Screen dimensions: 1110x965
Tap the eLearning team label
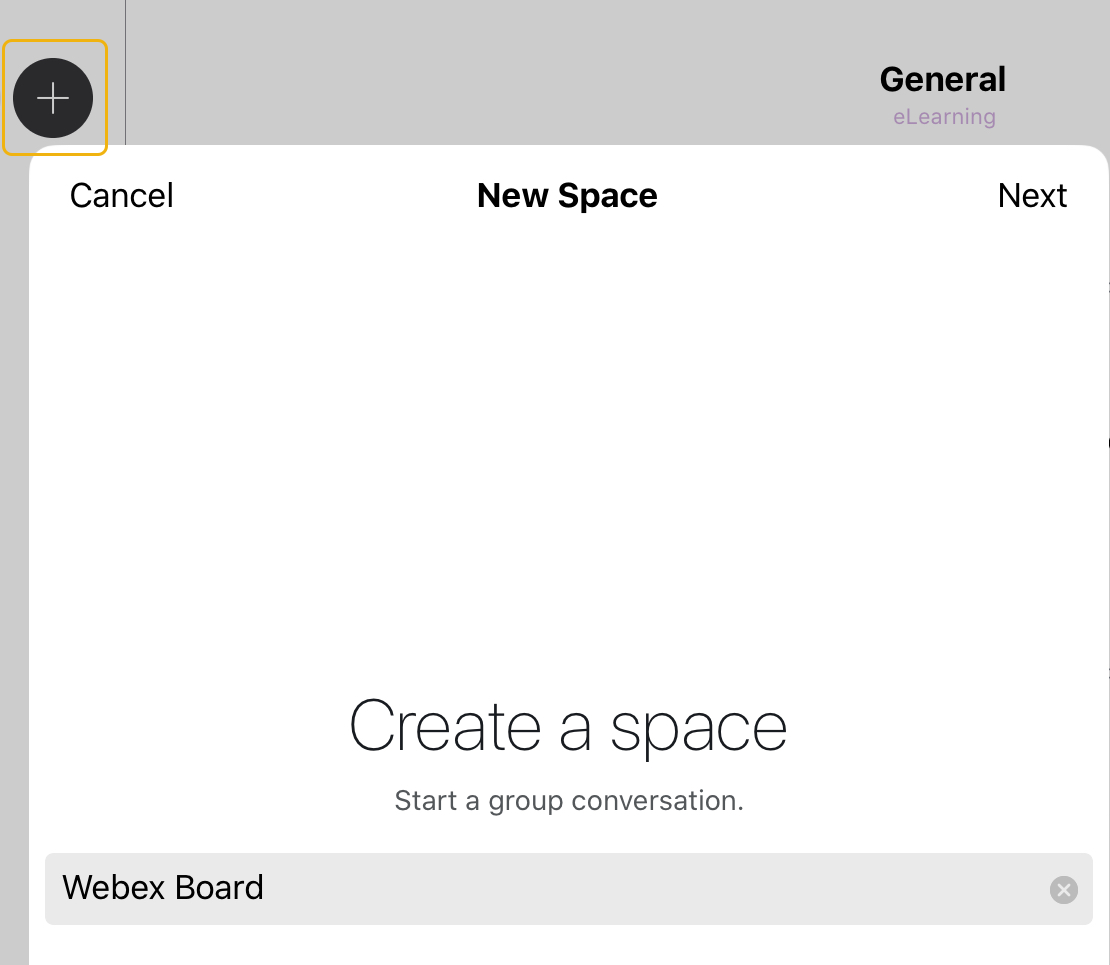tap(943, 116)
